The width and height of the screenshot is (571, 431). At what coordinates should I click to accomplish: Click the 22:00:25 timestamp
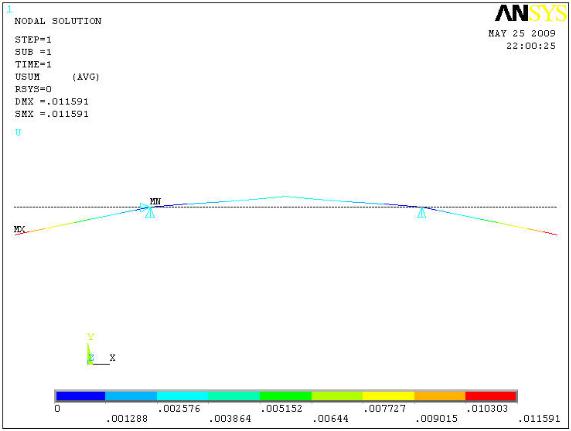click(531, 46)
